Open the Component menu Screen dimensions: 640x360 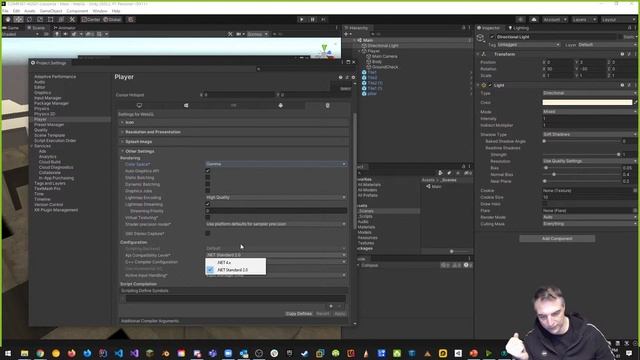(x=77, y=11)
